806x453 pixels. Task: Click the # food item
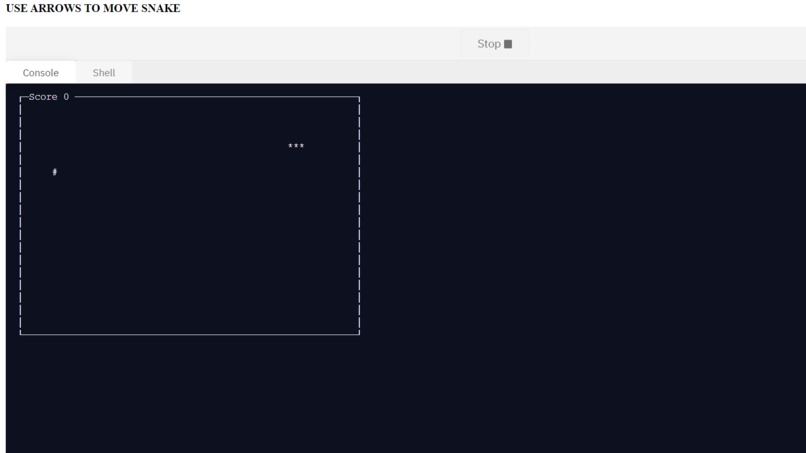tap(54, 172)
